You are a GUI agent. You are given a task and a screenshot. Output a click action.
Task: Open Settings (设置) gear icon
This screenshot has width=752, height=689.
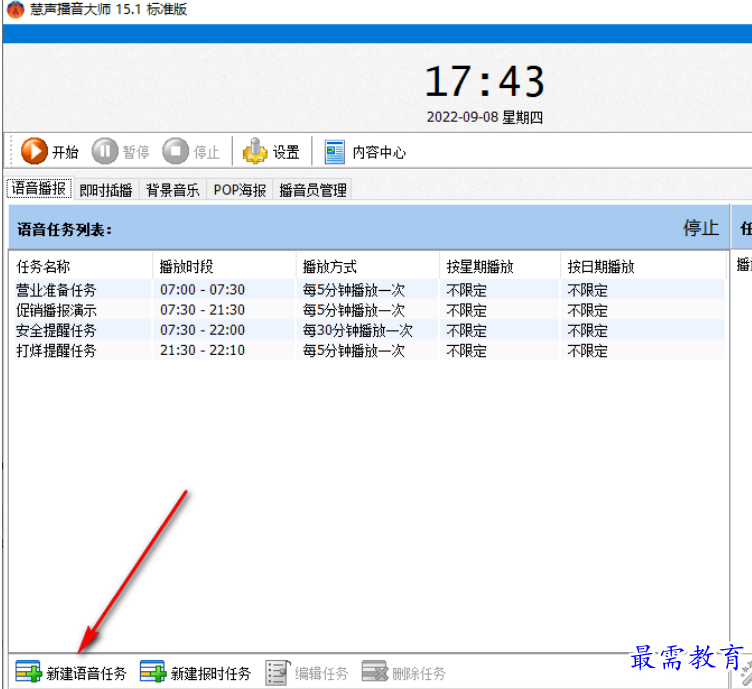pyautogui.click(x=255, y=152)
